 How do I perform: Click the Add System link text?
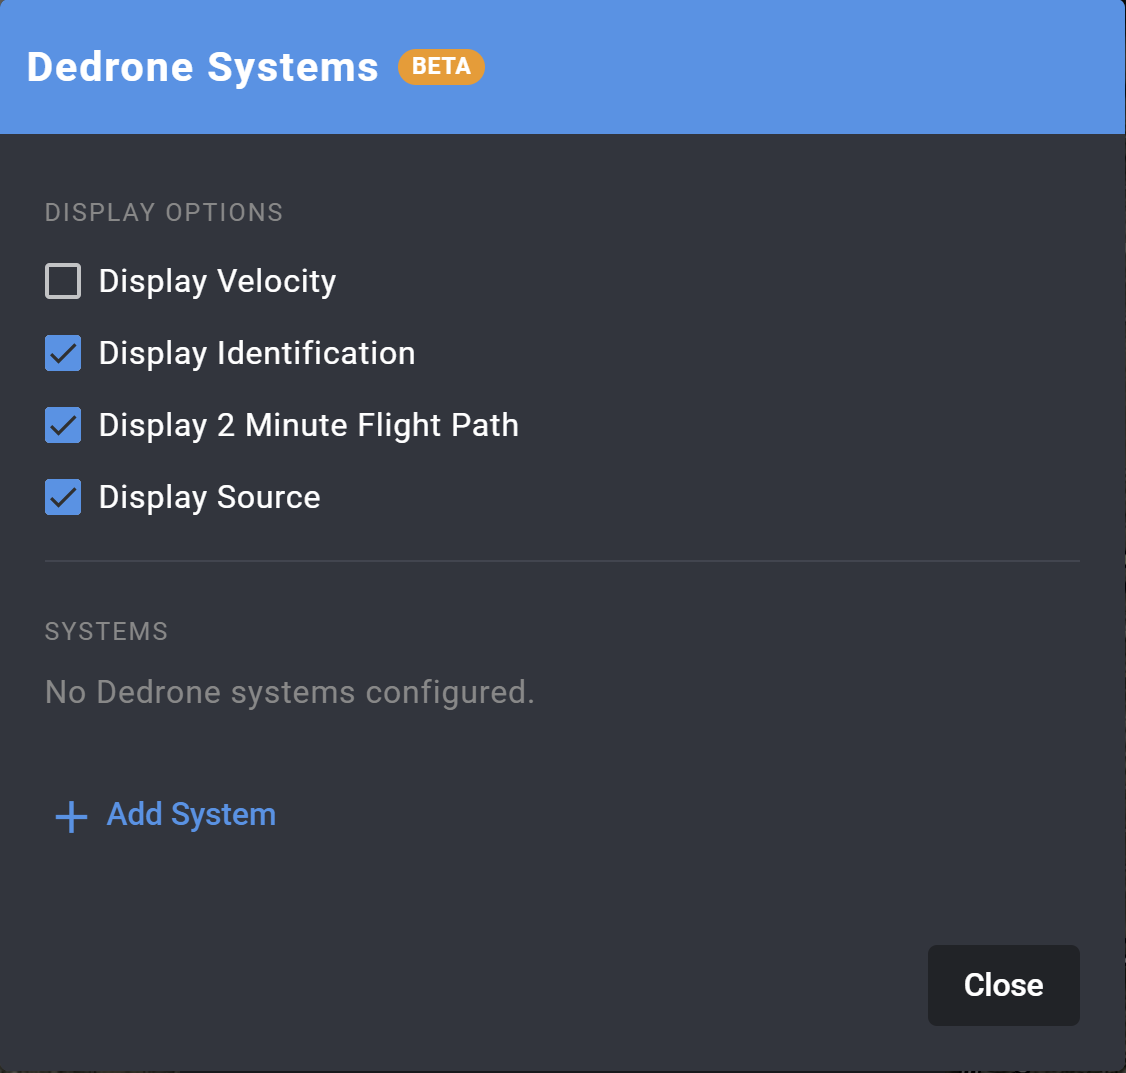pyautogui.click(x=191, y=814)
